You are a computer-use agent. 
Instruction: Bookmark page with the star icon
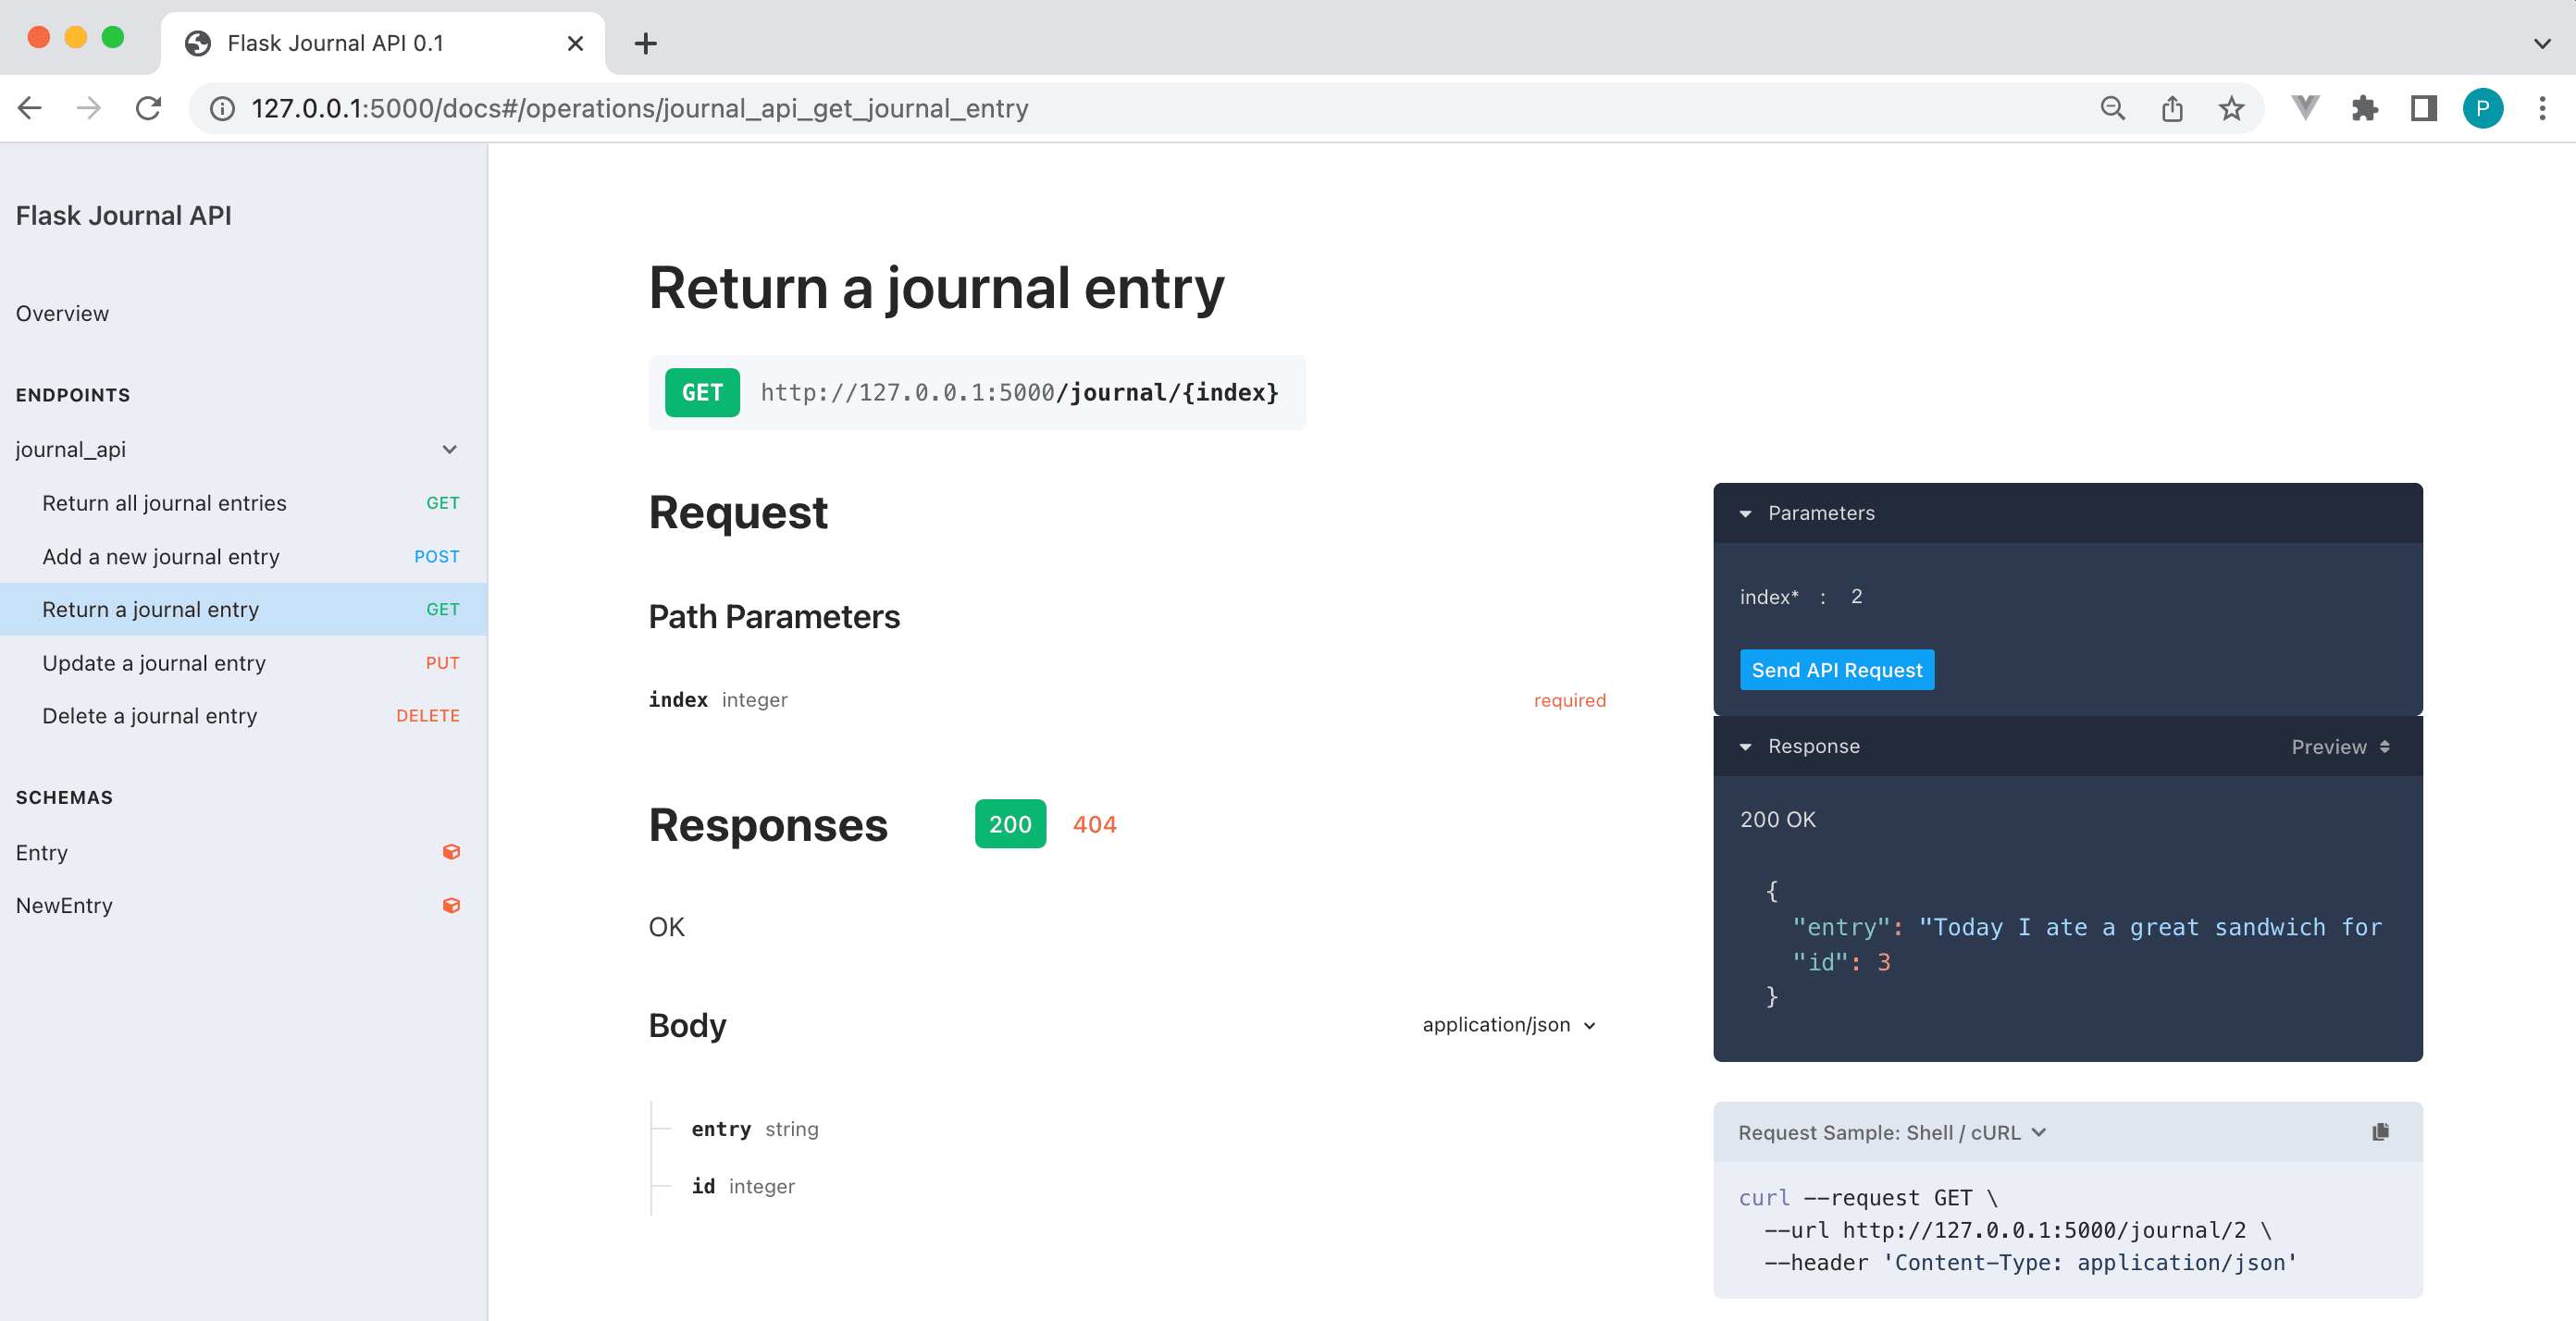pyautogui.click(x=2231, y=108)
